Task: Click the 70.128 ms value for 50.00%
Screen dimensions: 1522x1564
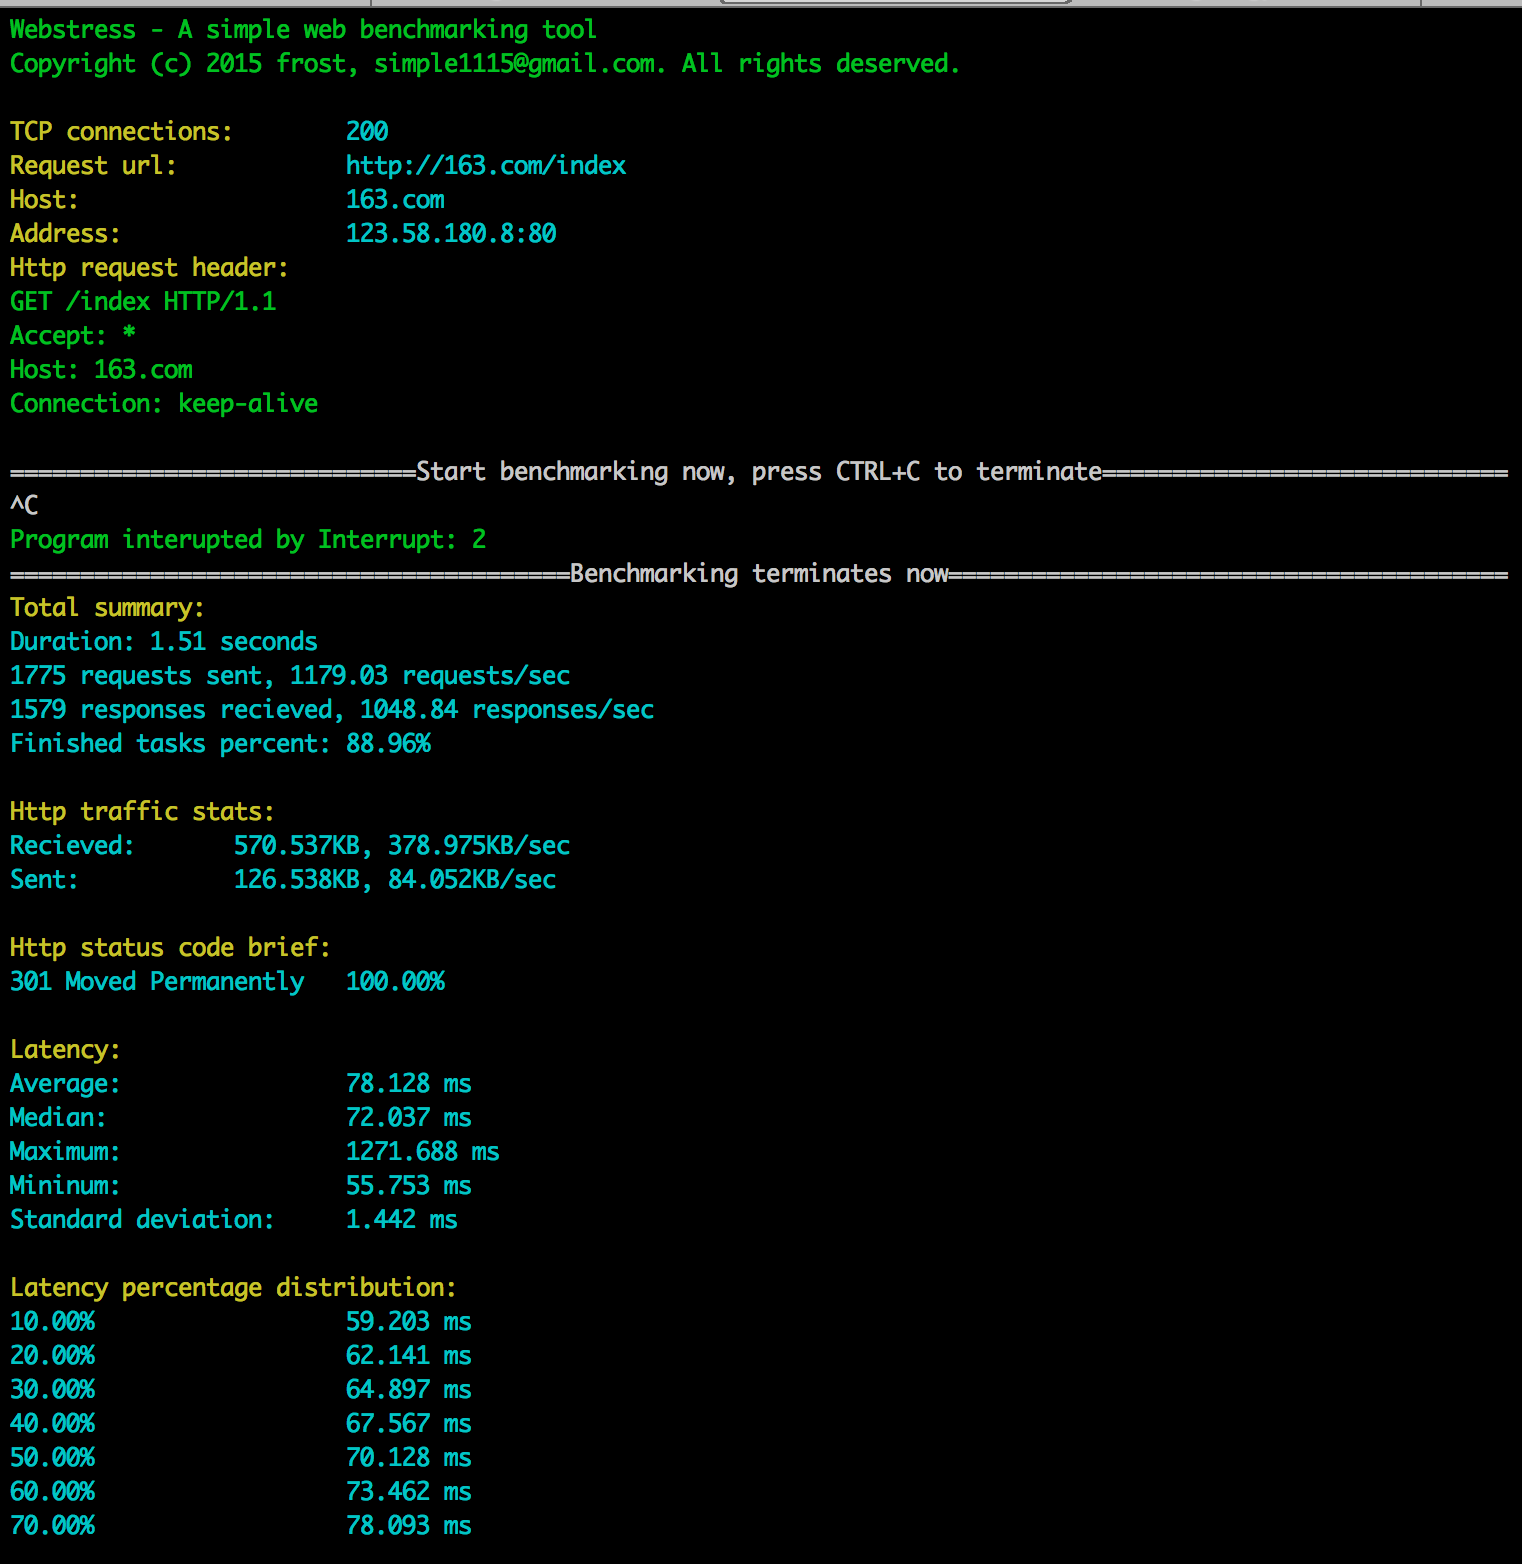Action: [x=409, y=1457]
